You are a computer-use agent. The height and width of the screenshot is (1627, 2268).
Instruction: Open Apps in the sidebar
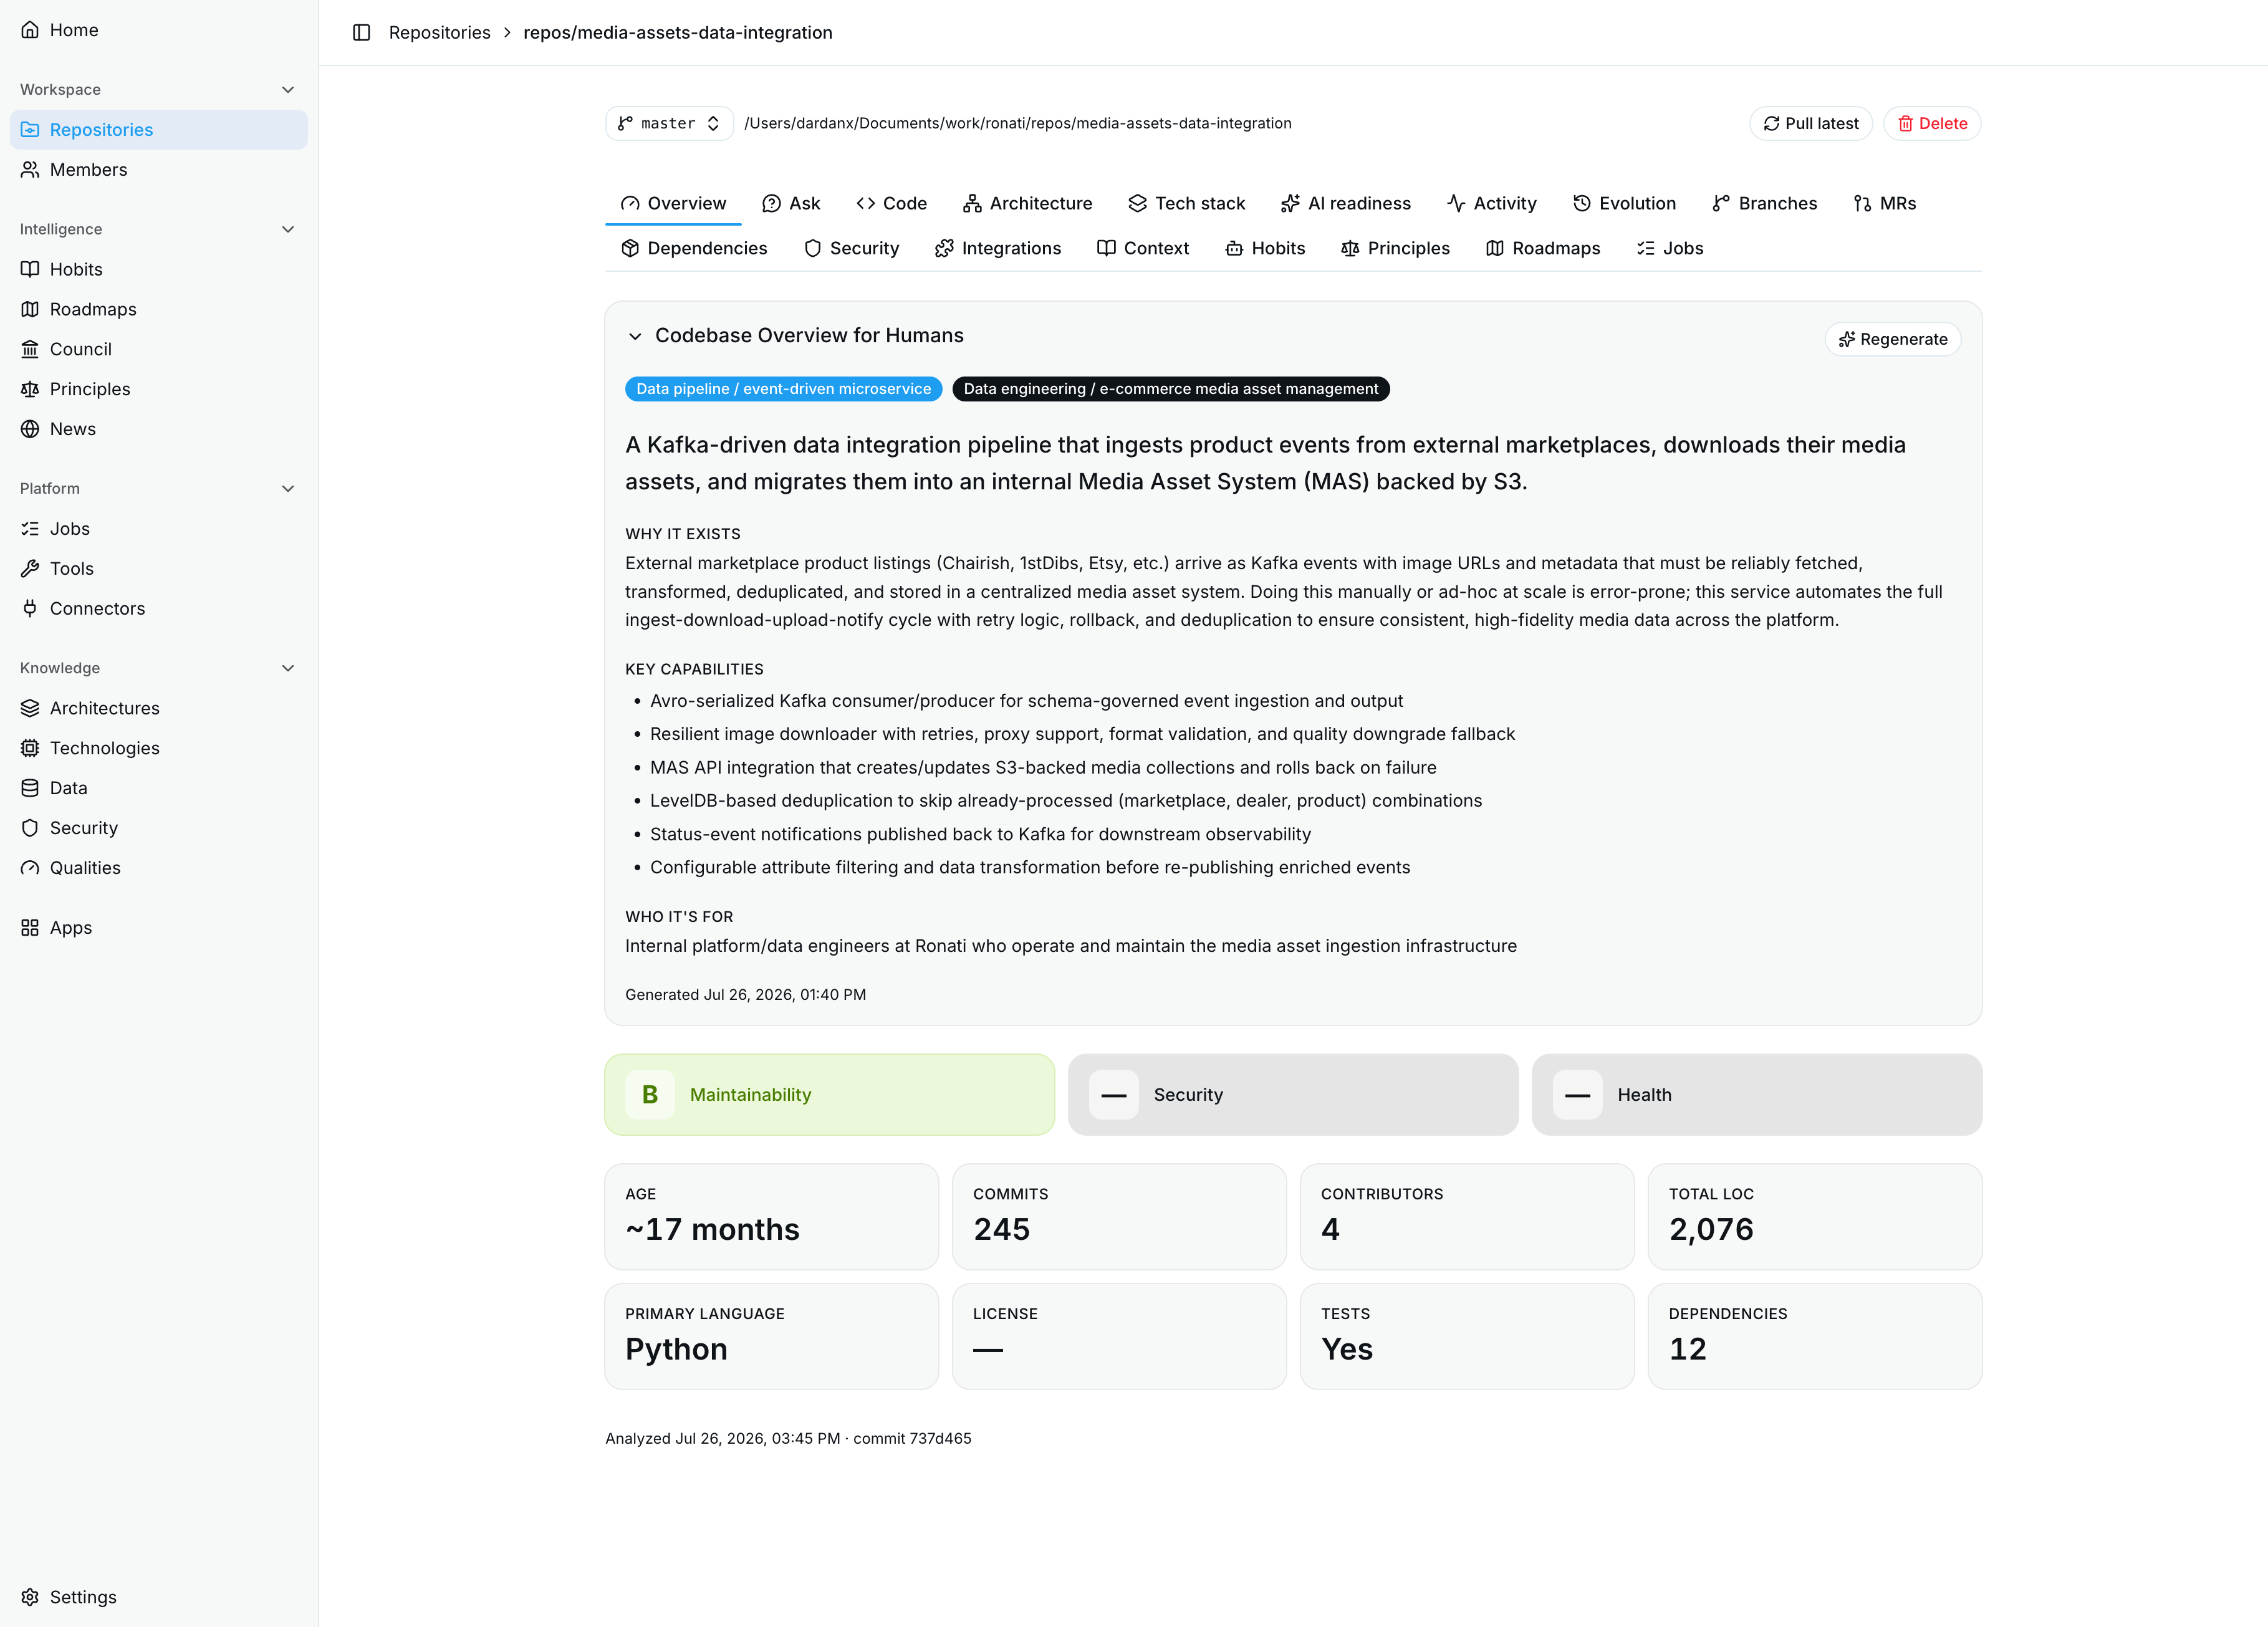159,928
